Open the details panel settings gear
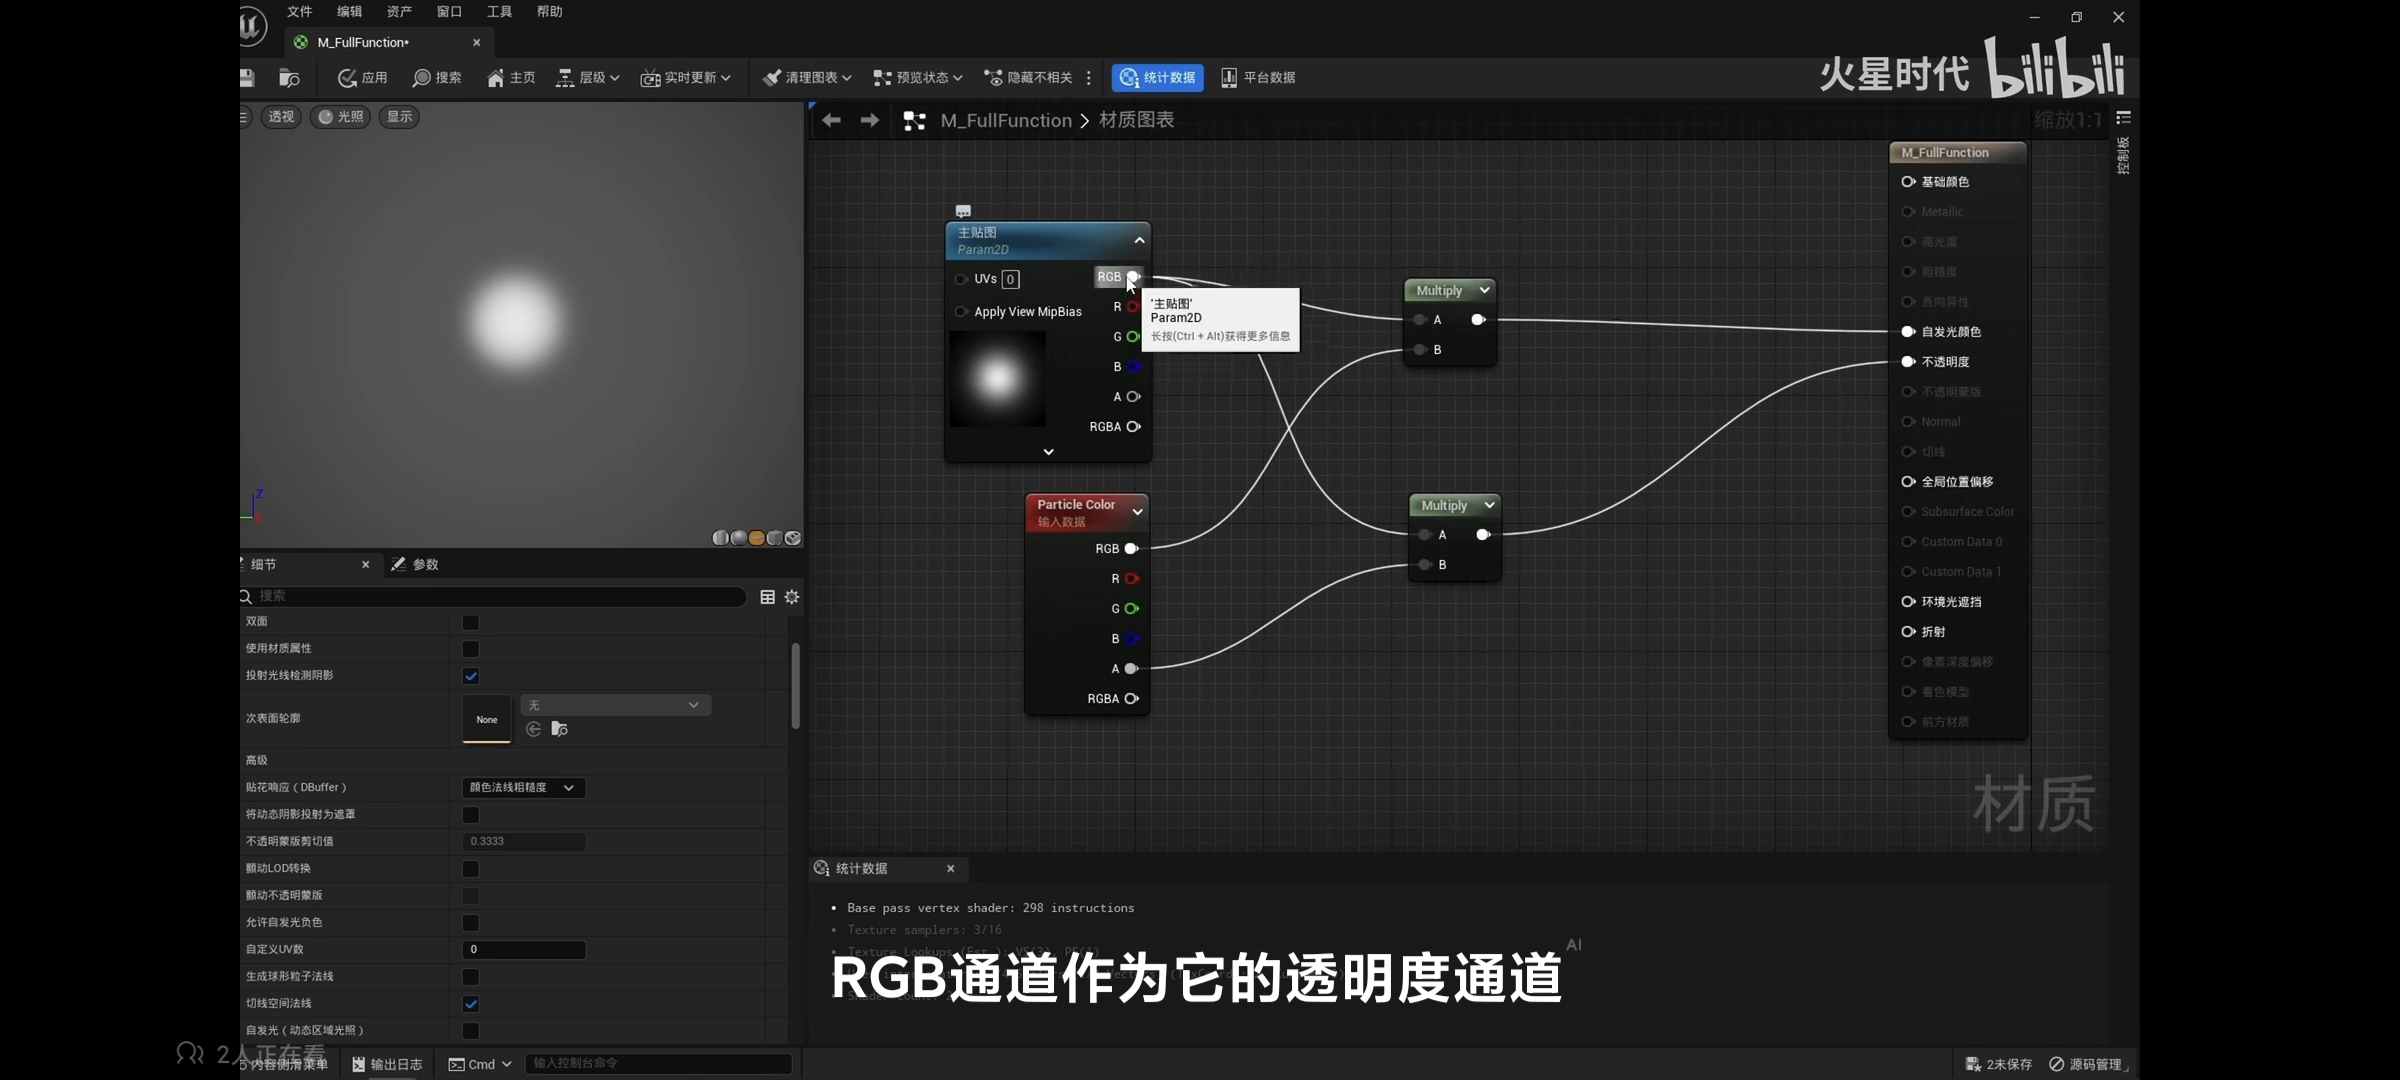The width and height of the screenshot is (2400, 1080). 792,597
